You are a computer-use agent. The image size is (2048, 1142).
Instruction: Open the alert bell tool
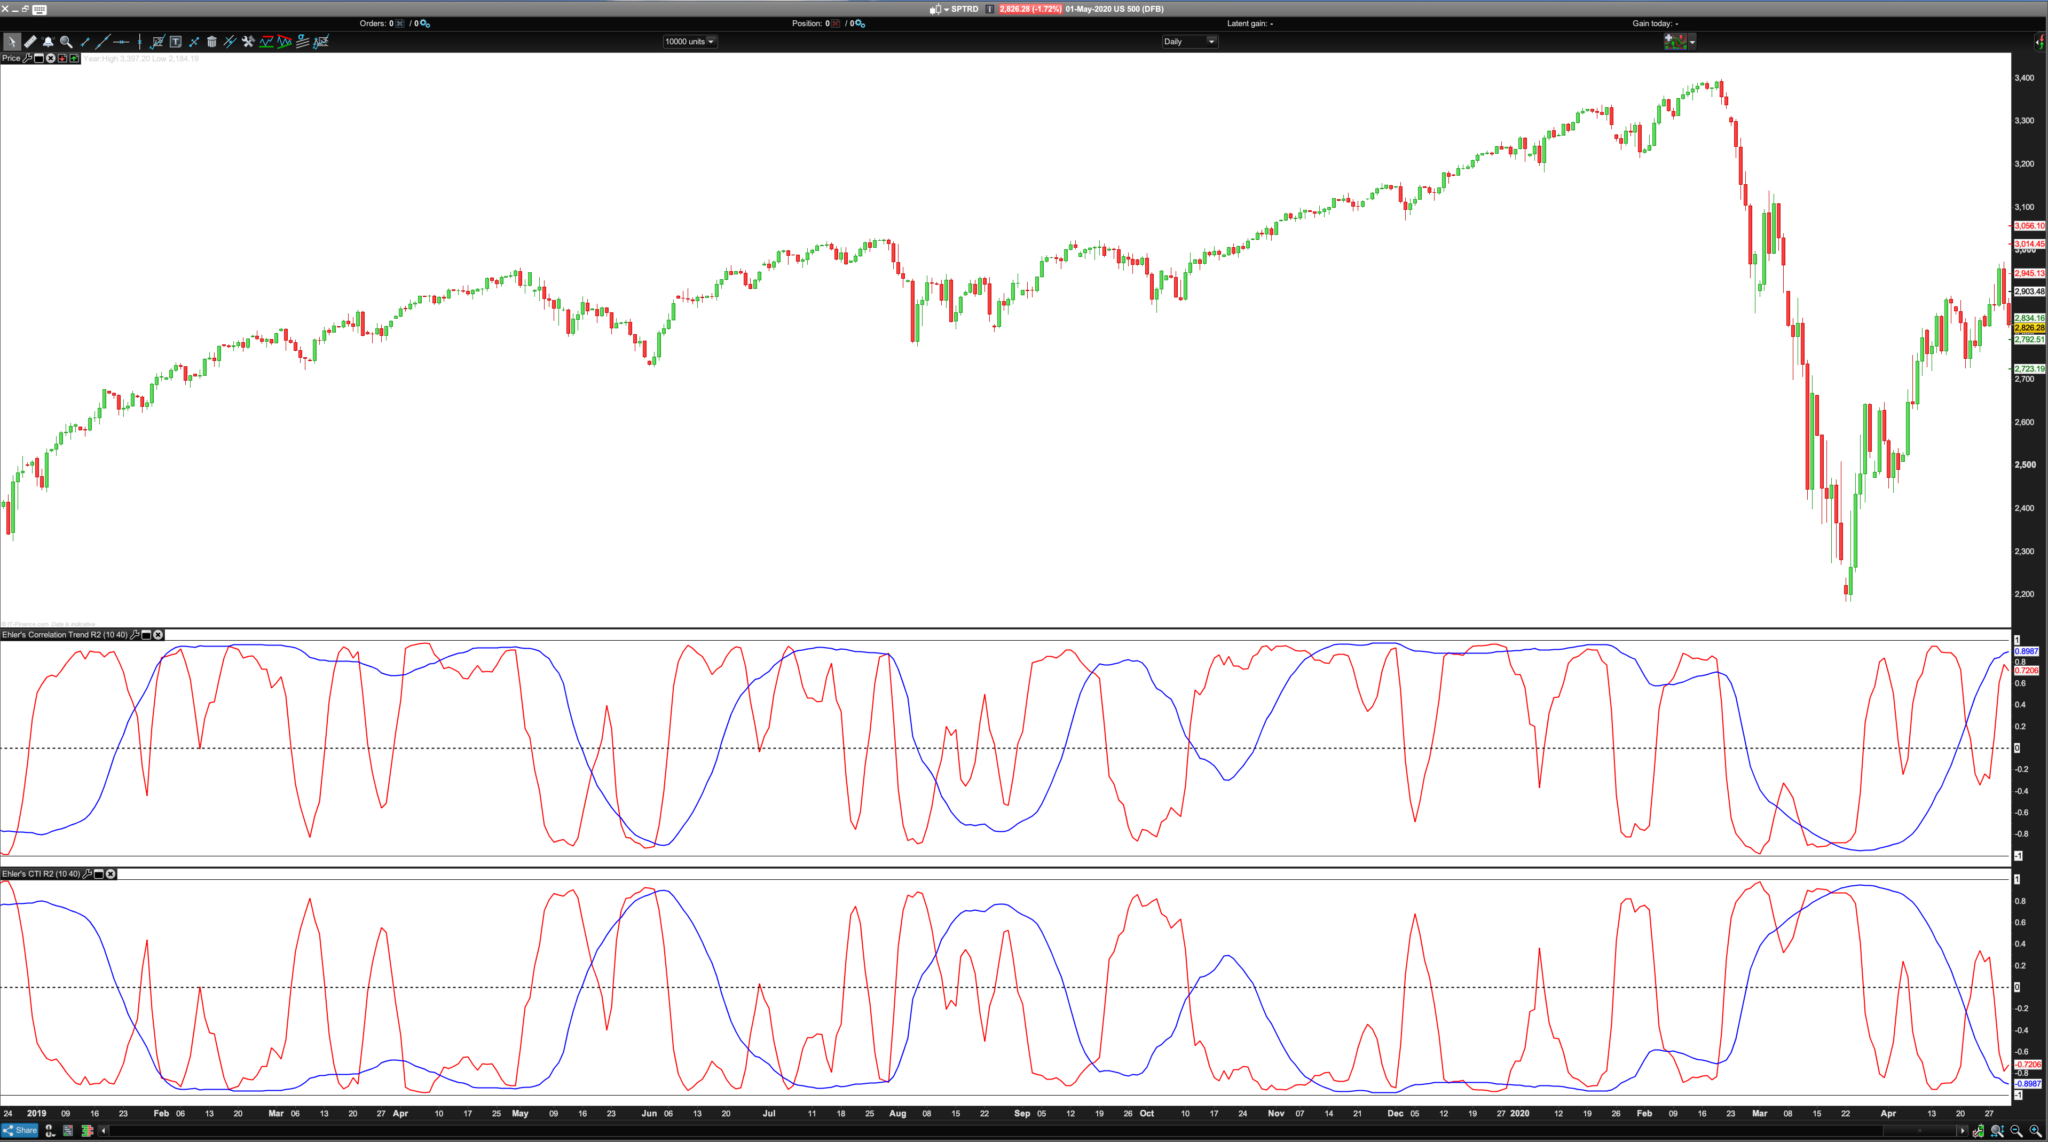tap(48, 42)
